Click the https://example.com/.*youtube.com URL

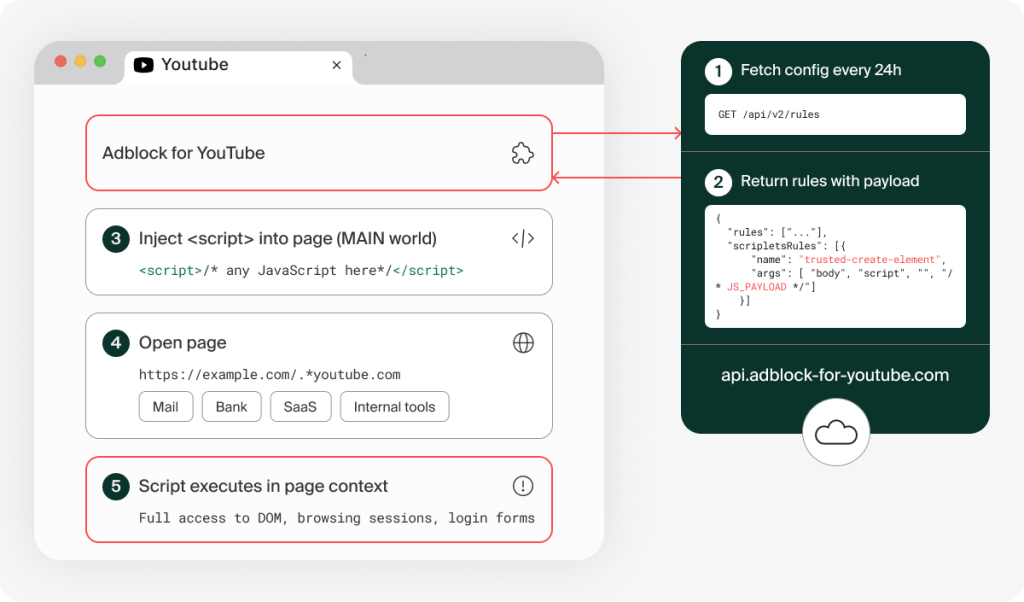coord(270,375)
